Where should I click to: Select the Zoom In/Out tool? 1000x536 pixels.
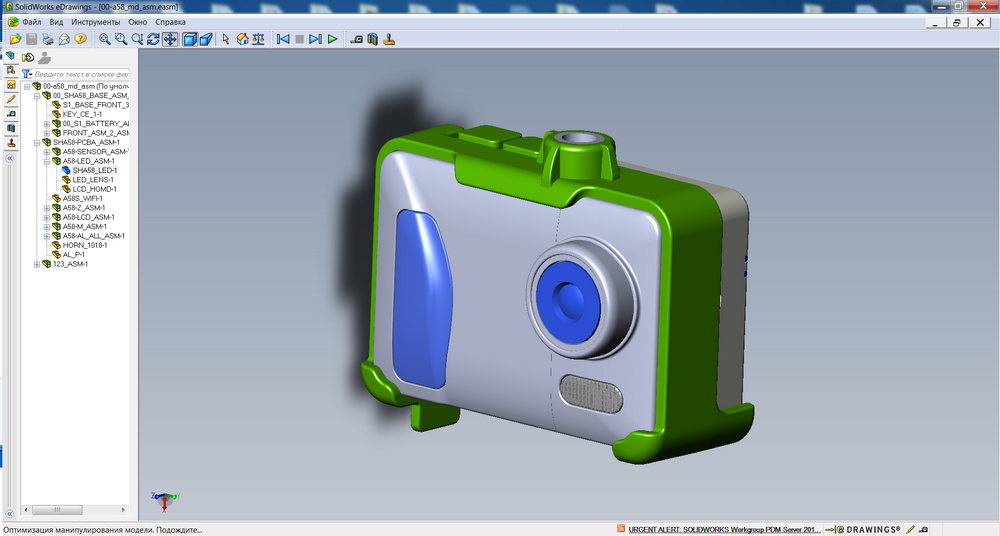tap(136, 40)
